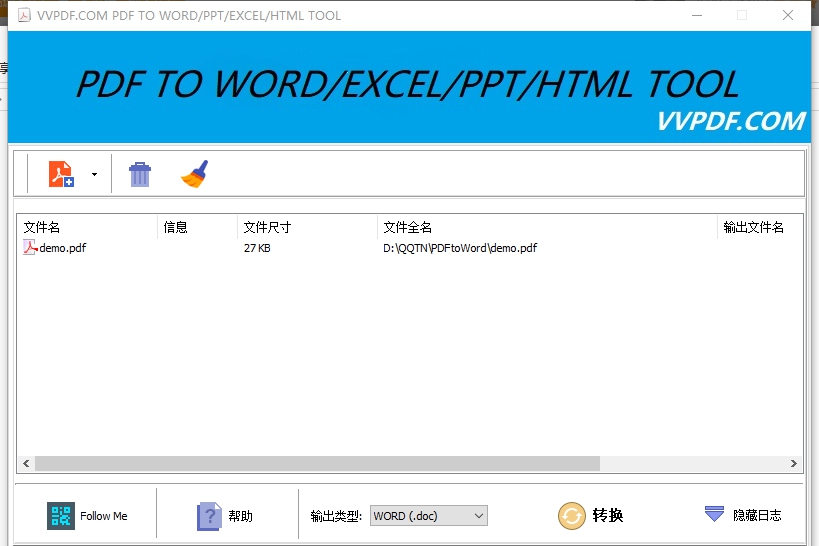Clear the list with broom icon
This screenshot has height=546, width=819.
(195, 174)
